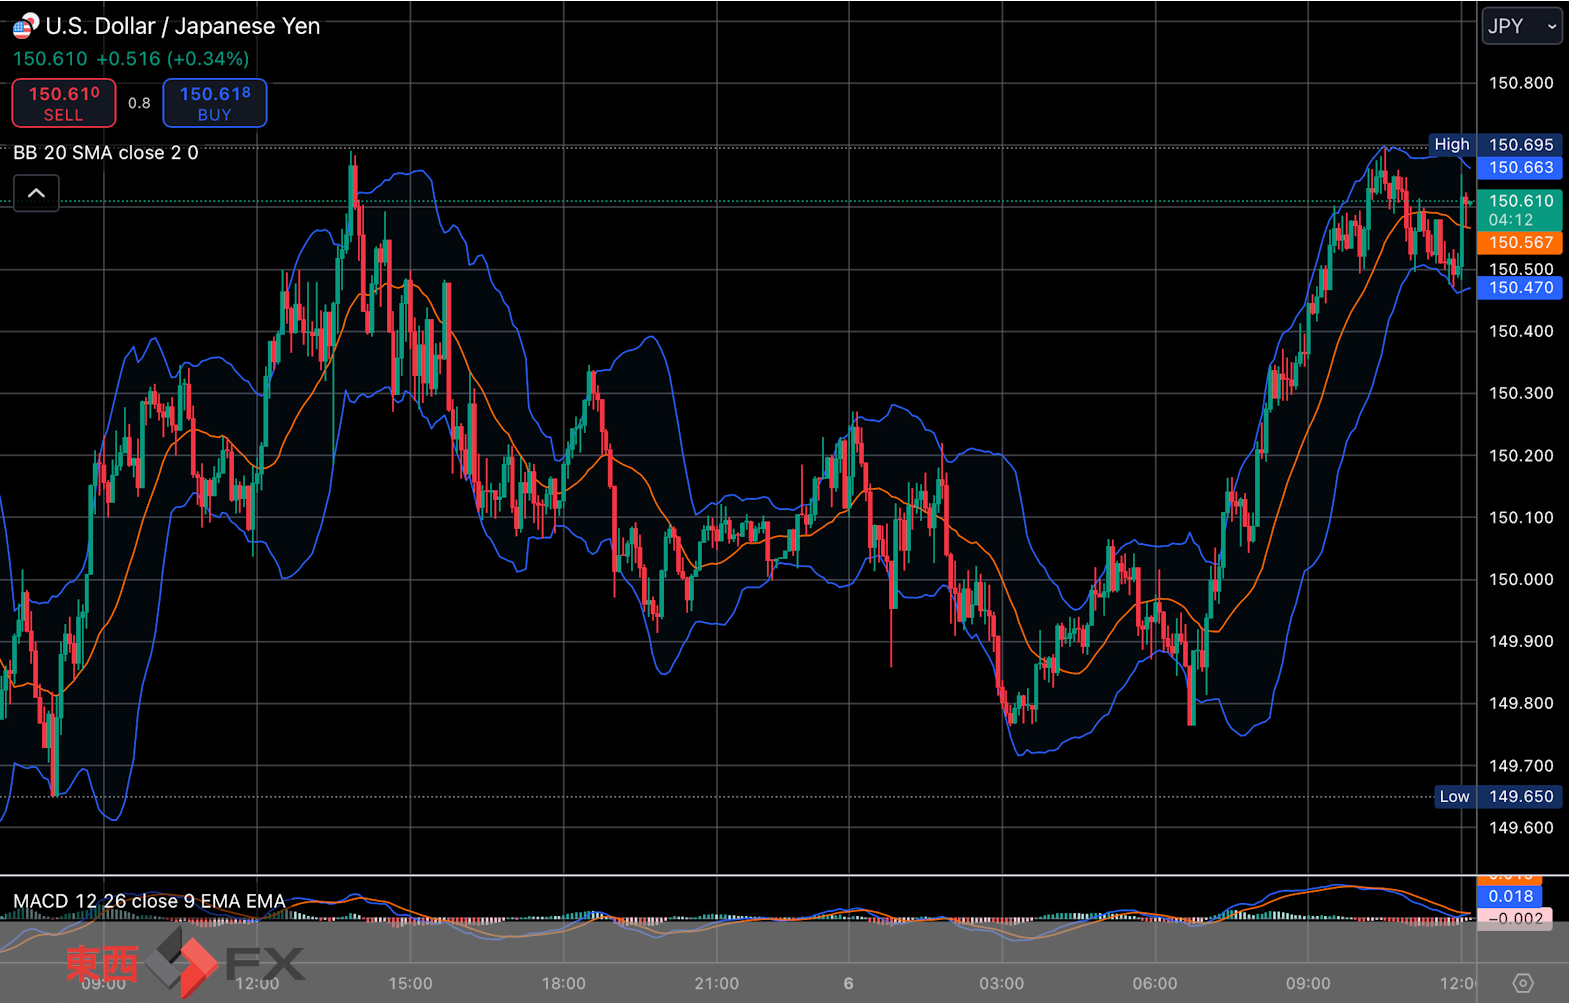
Task: Click the SELL 150.610 button
Action: pyautogui.click(x=64, y=103)
